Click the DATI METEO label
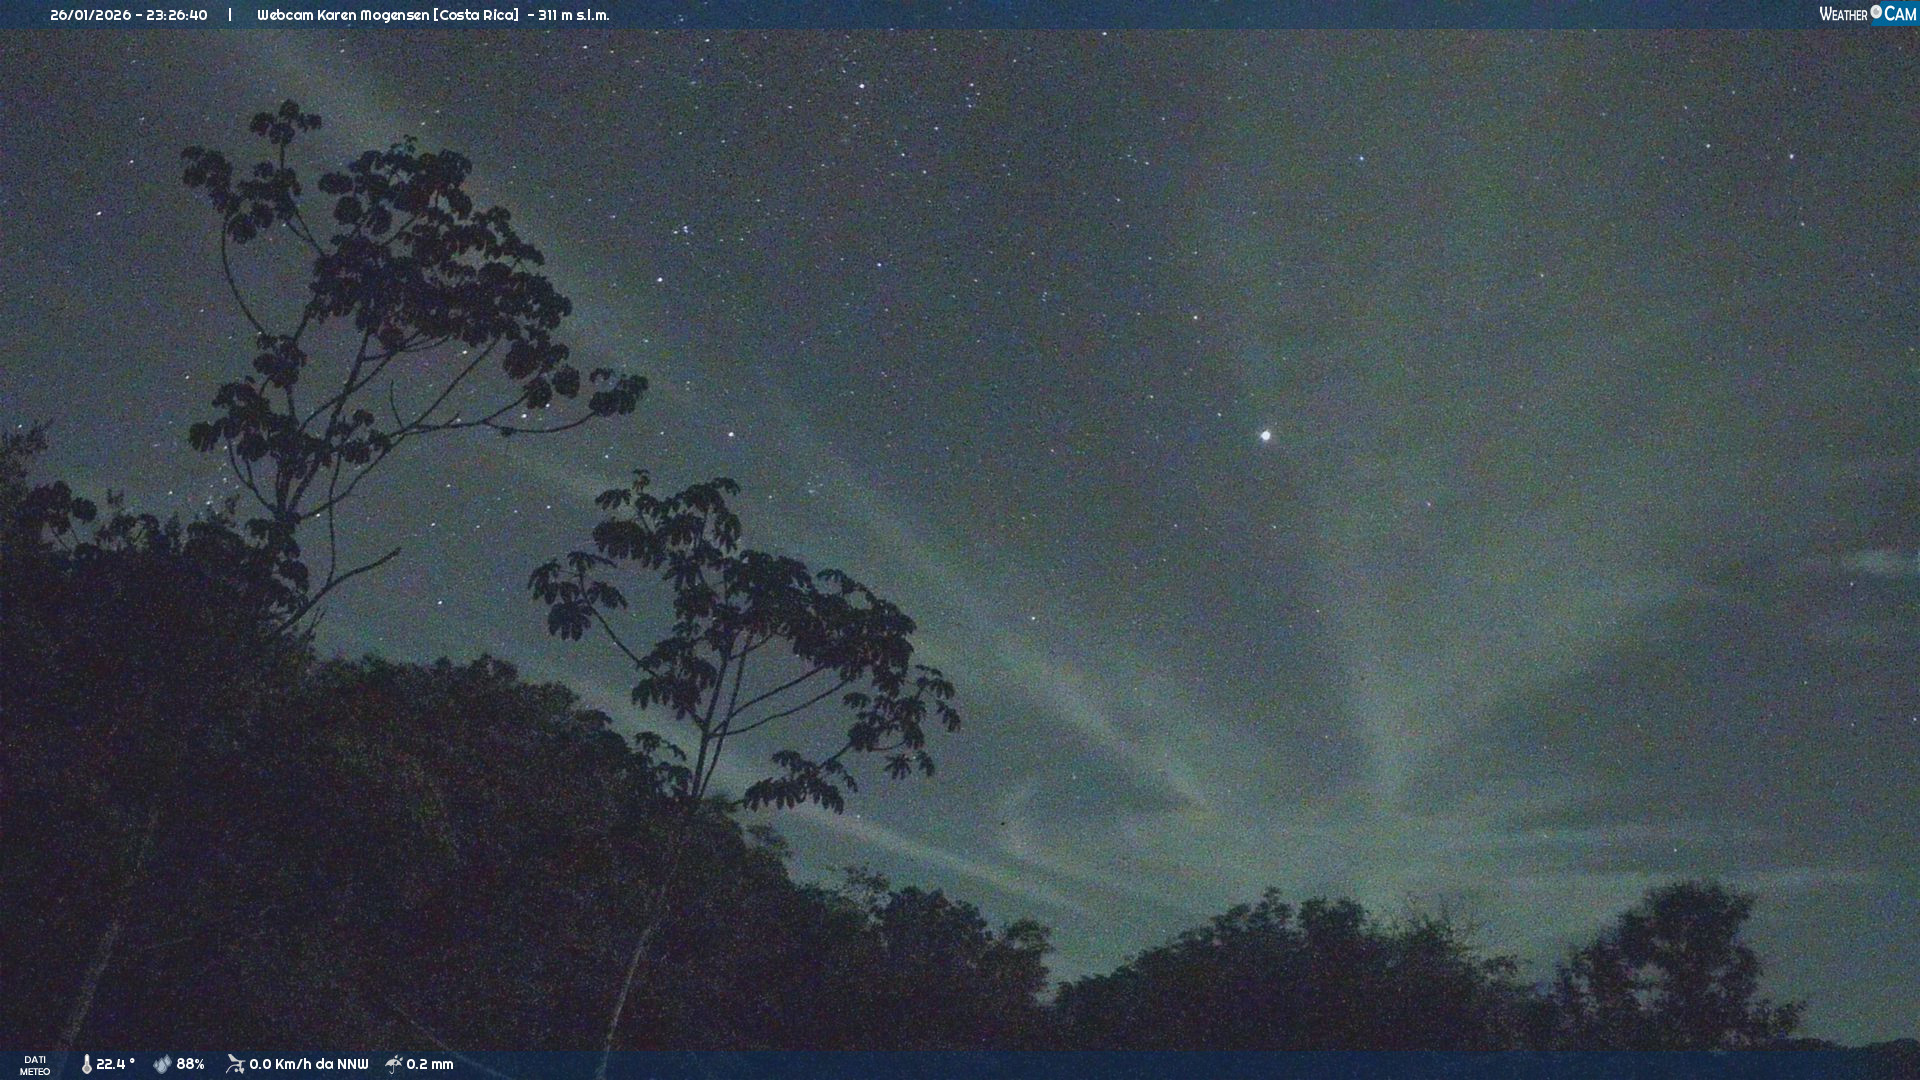The image size is (1920, 1080). [x=35, y=1065]
